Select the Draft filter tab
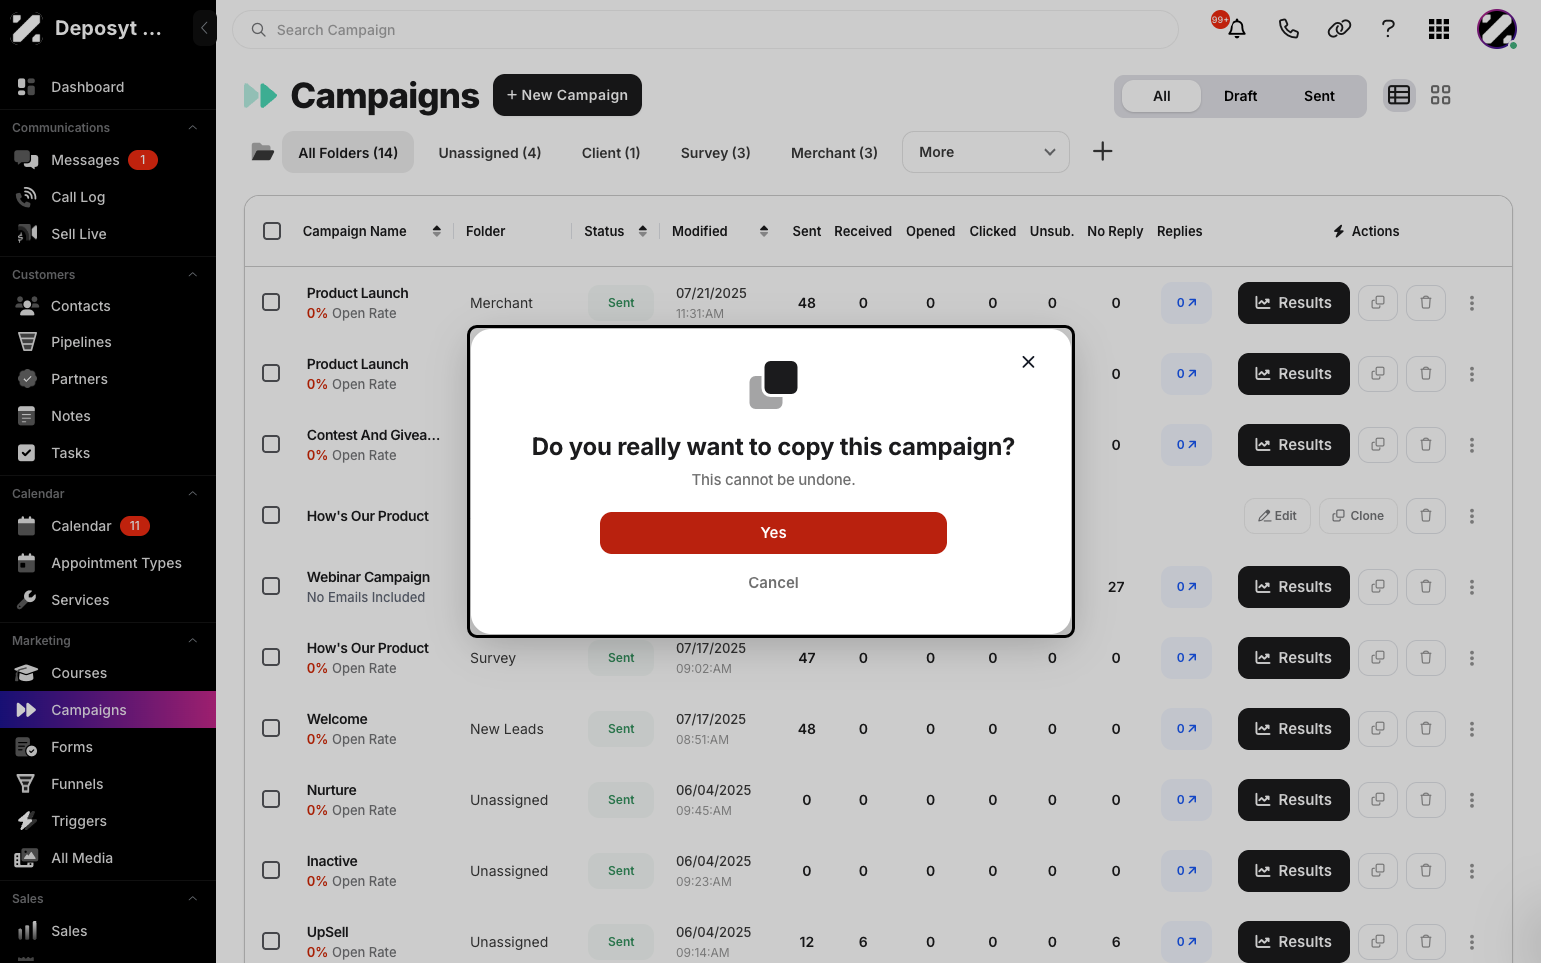The height and width of the screenshot is (963, 1541). coord(1240,96)
